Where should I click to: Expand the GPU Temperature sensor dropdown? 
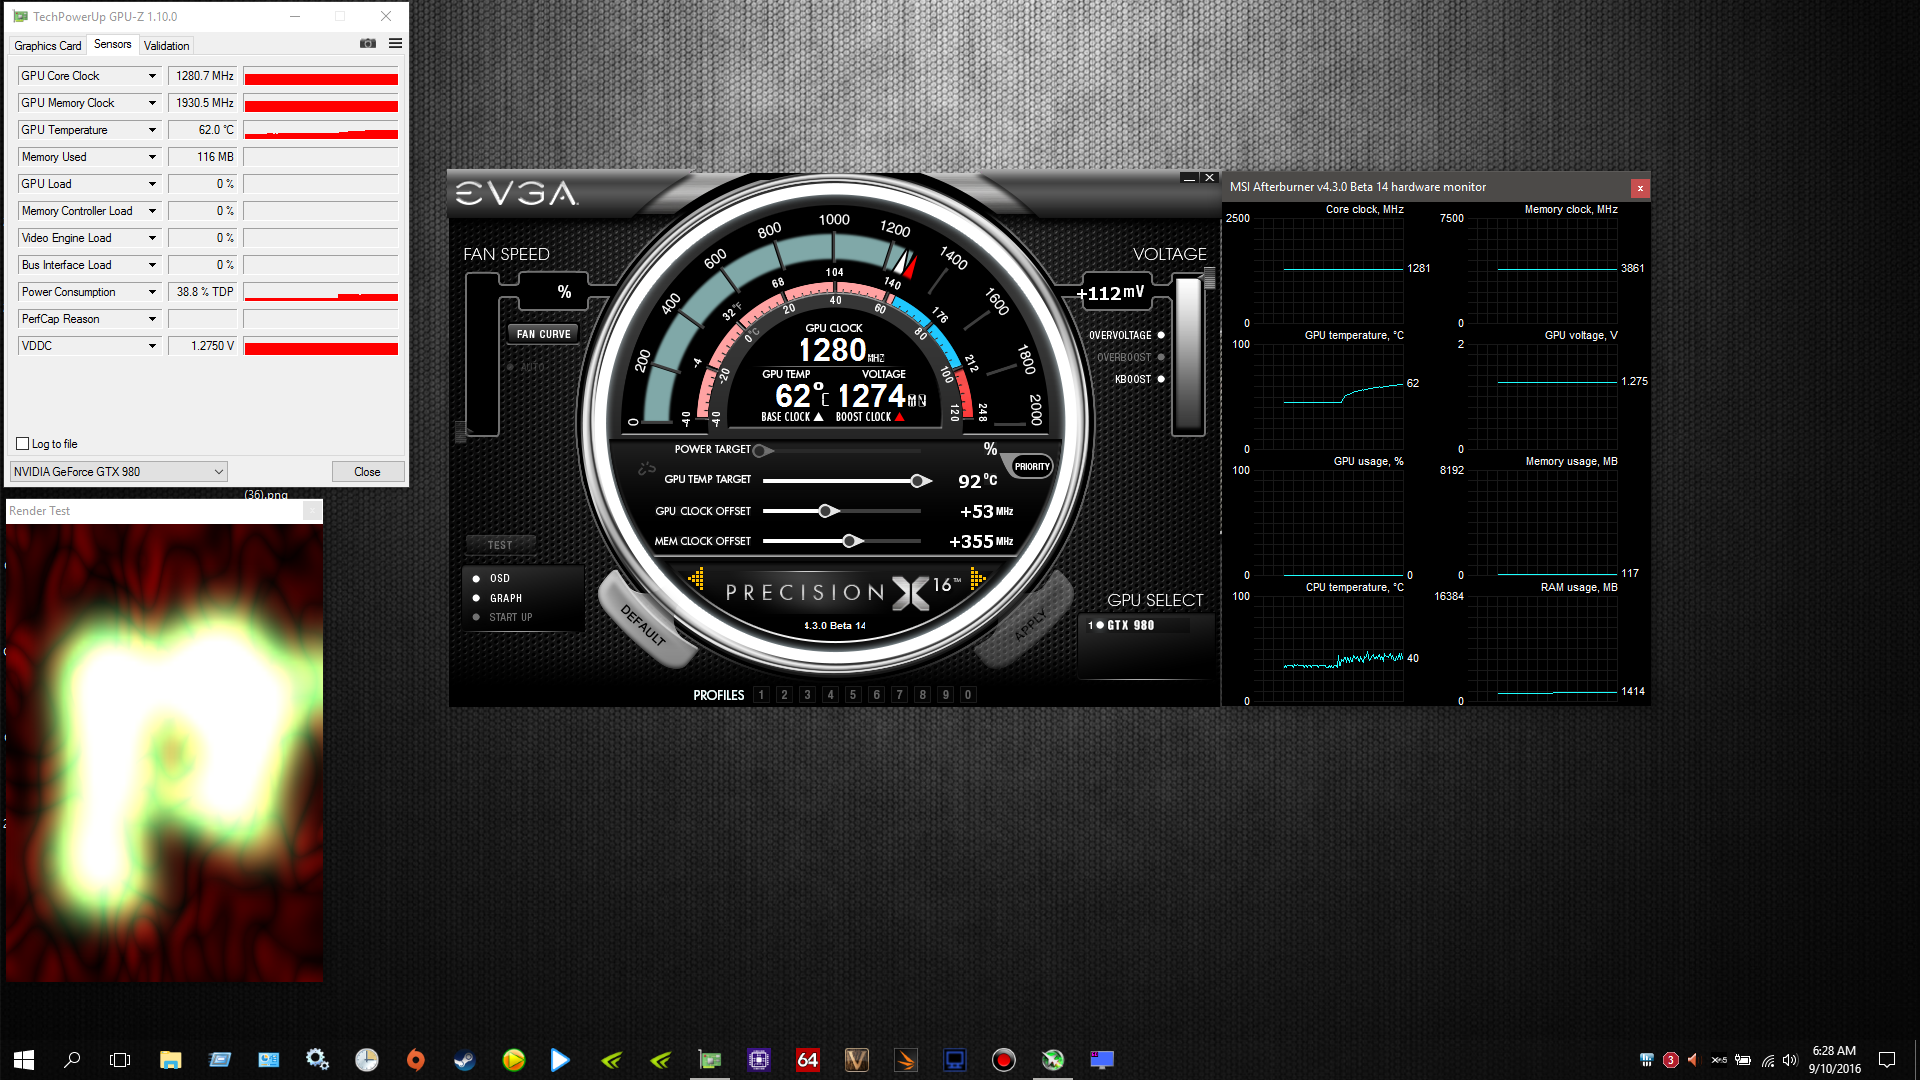152,130
